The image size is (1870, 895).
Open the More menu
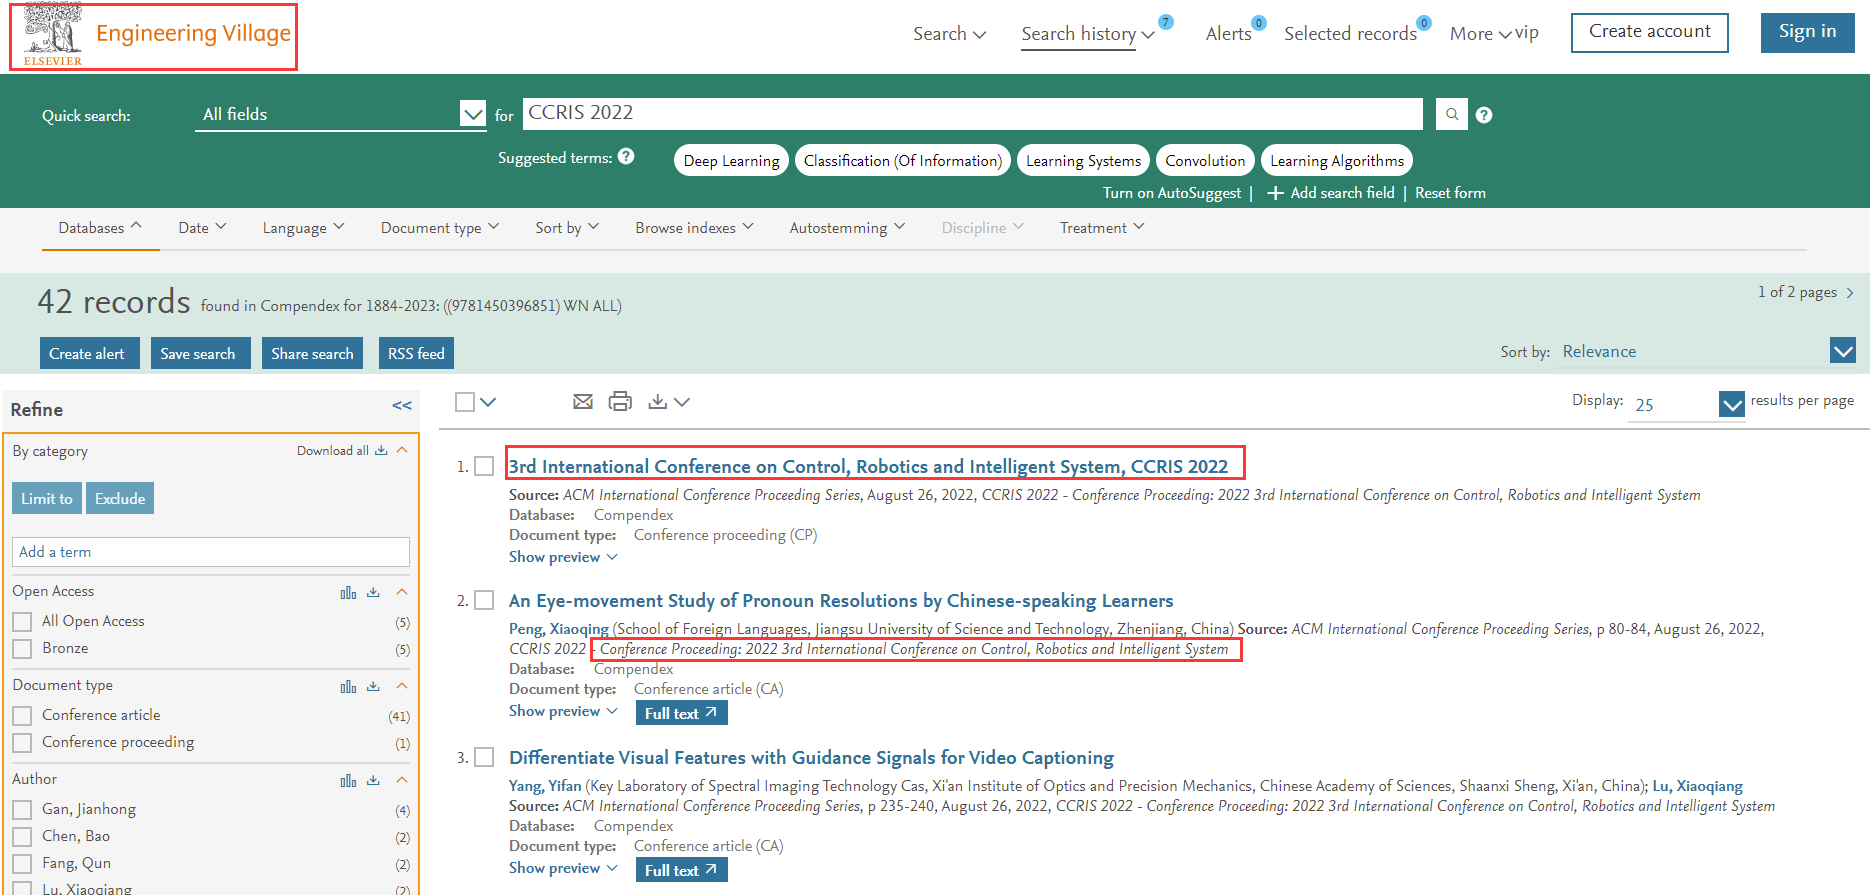[x=1480, y=34]
